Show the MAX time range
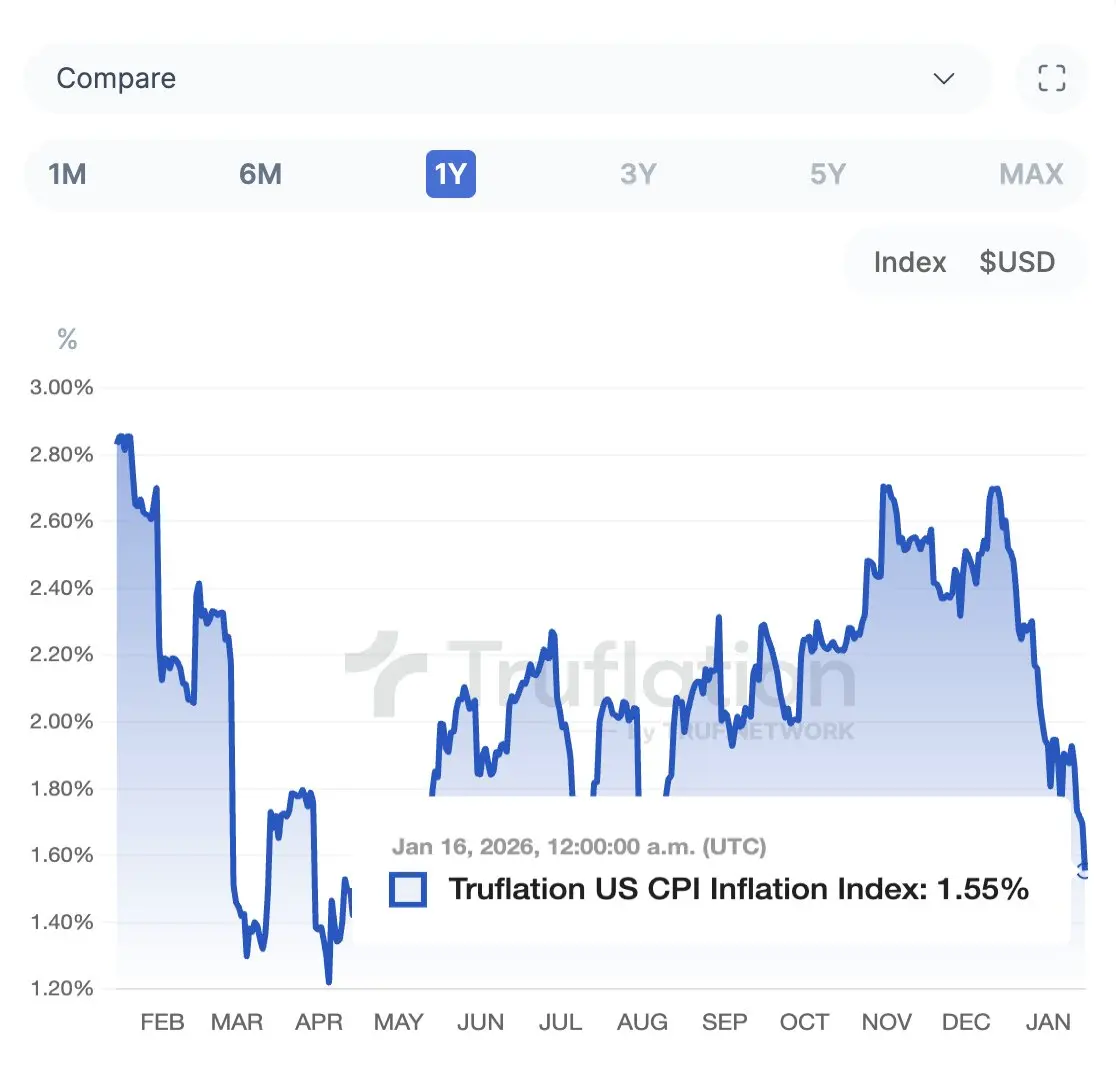This screenshot has width=1116, height=1090. point(1031,174)
